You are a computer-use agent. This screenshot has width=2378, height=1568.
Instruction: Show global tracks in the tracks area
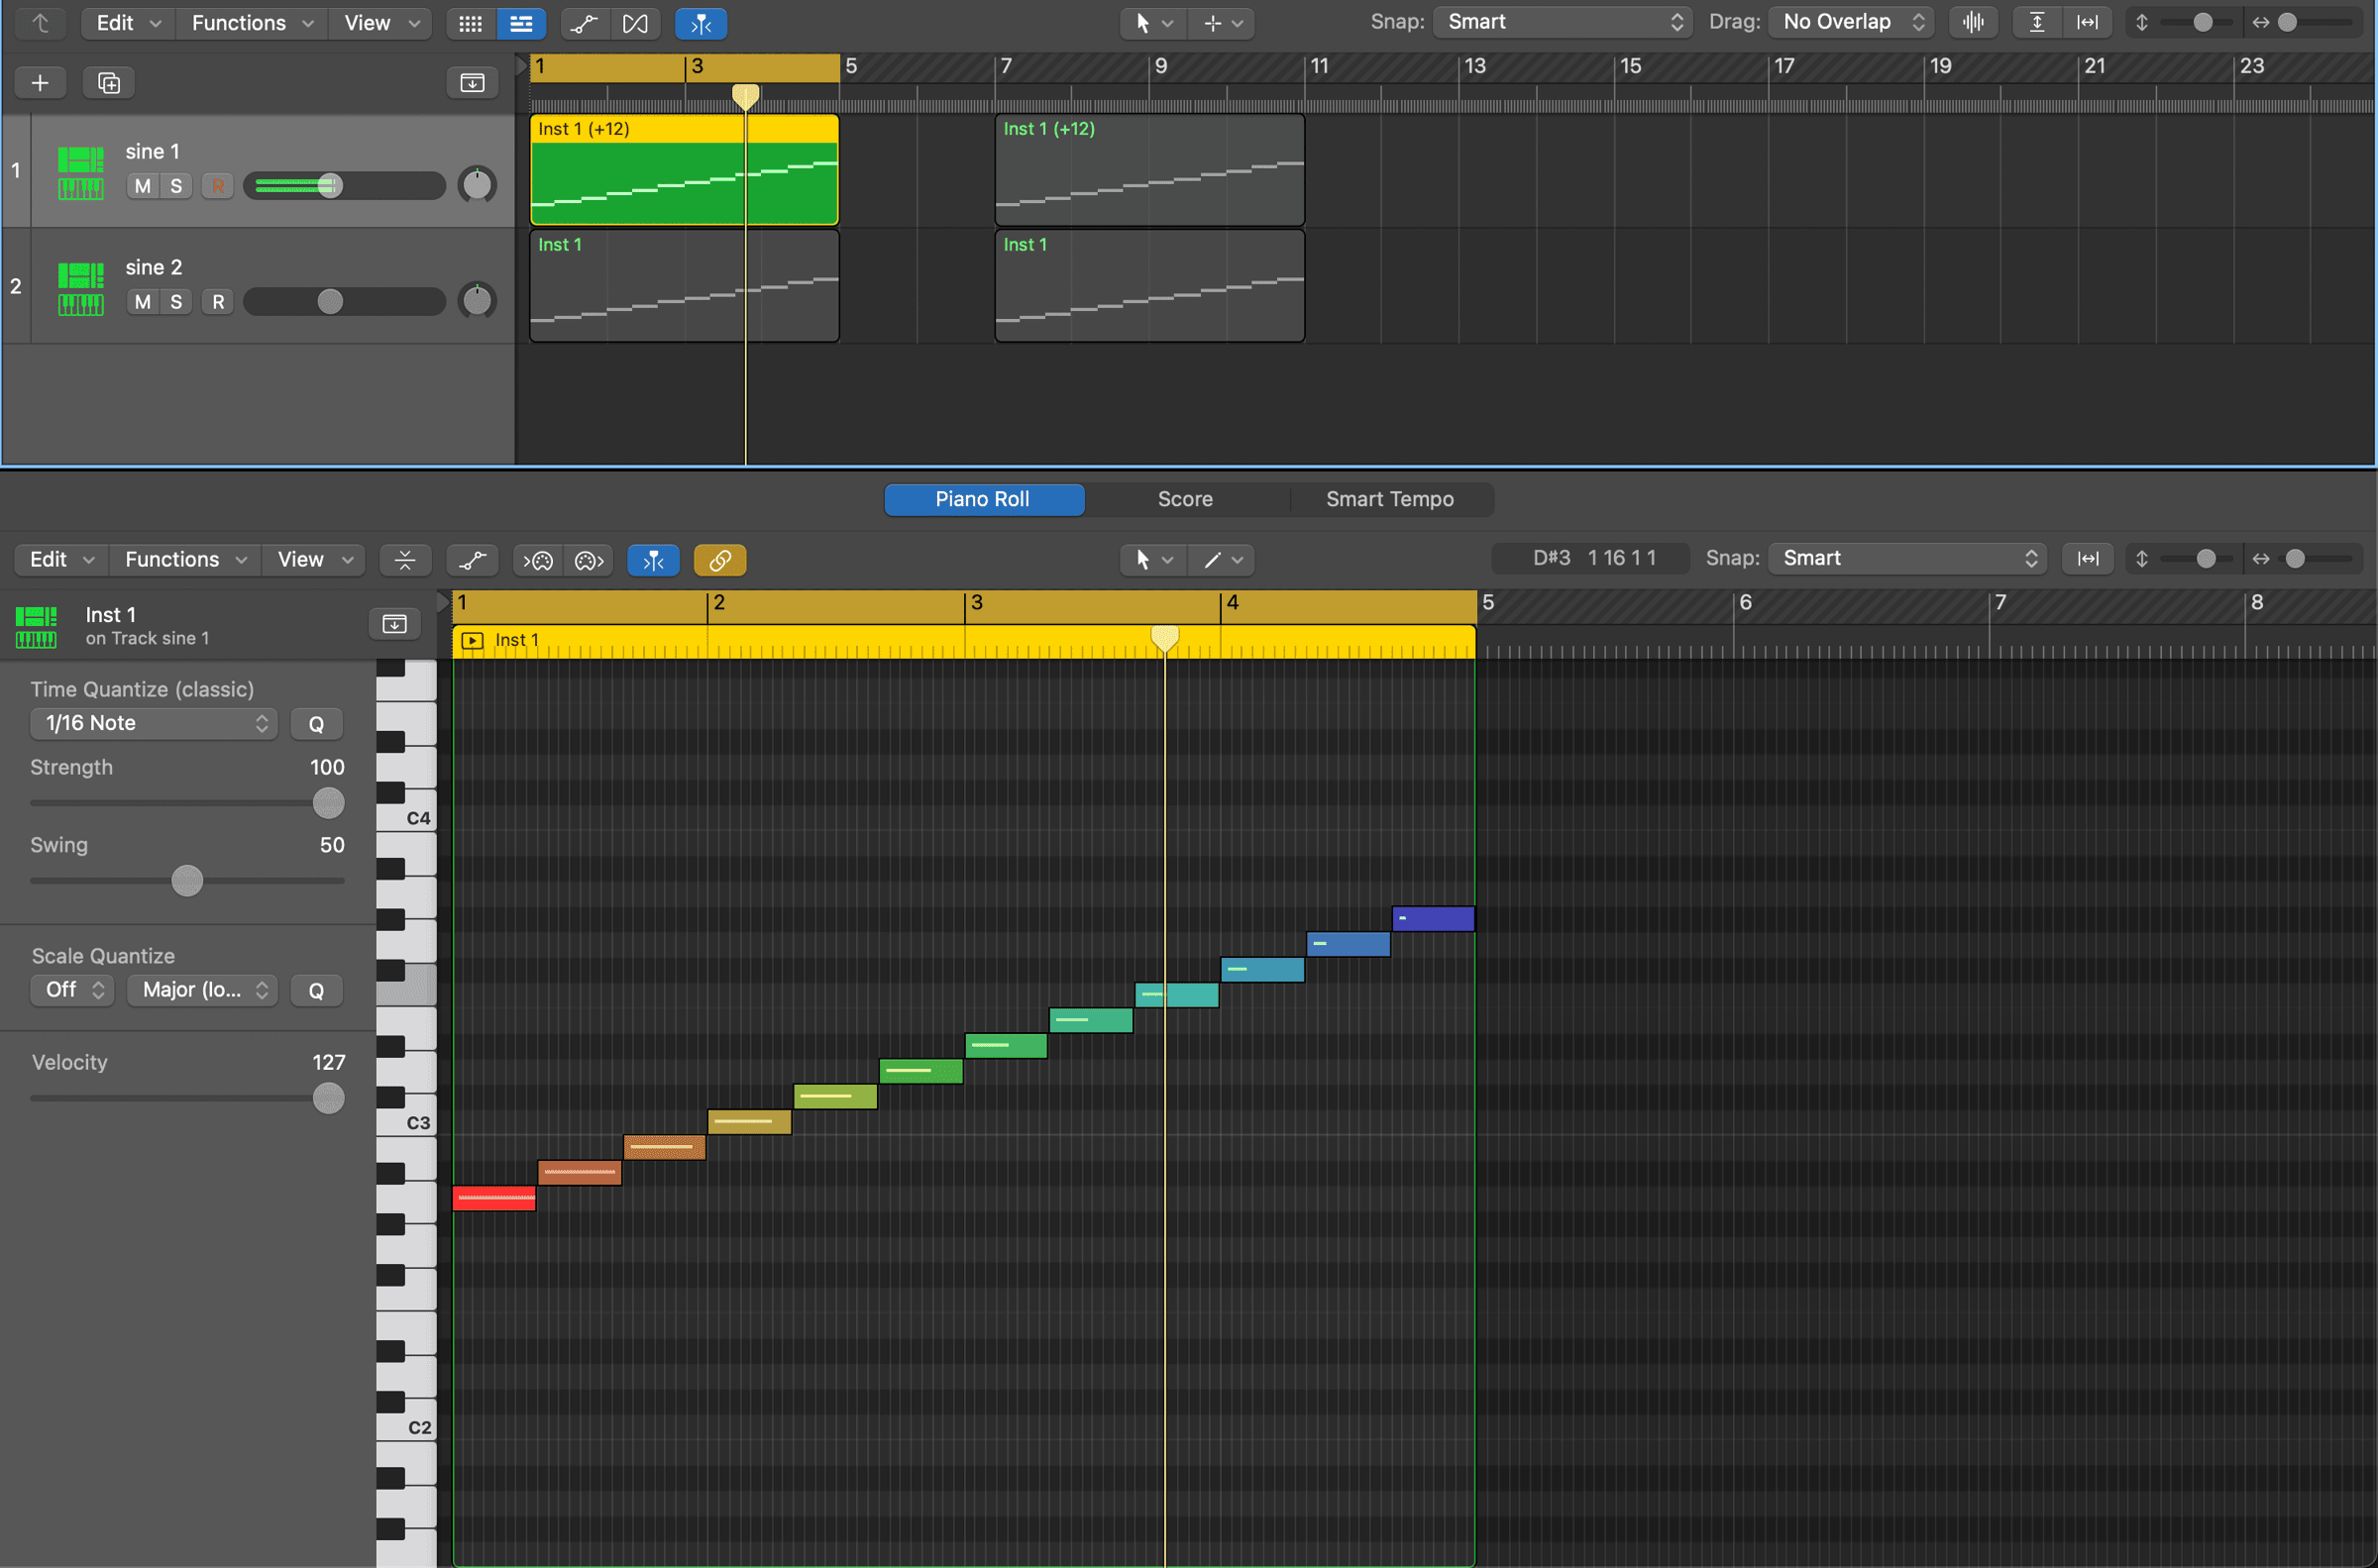coord(472,83)
